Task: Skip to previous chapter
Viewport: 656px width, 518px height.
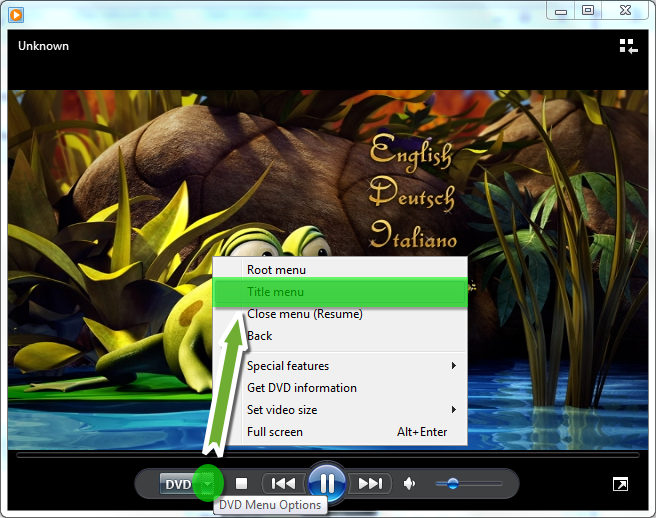Action: pyautogui.click(x=283, y=484)
